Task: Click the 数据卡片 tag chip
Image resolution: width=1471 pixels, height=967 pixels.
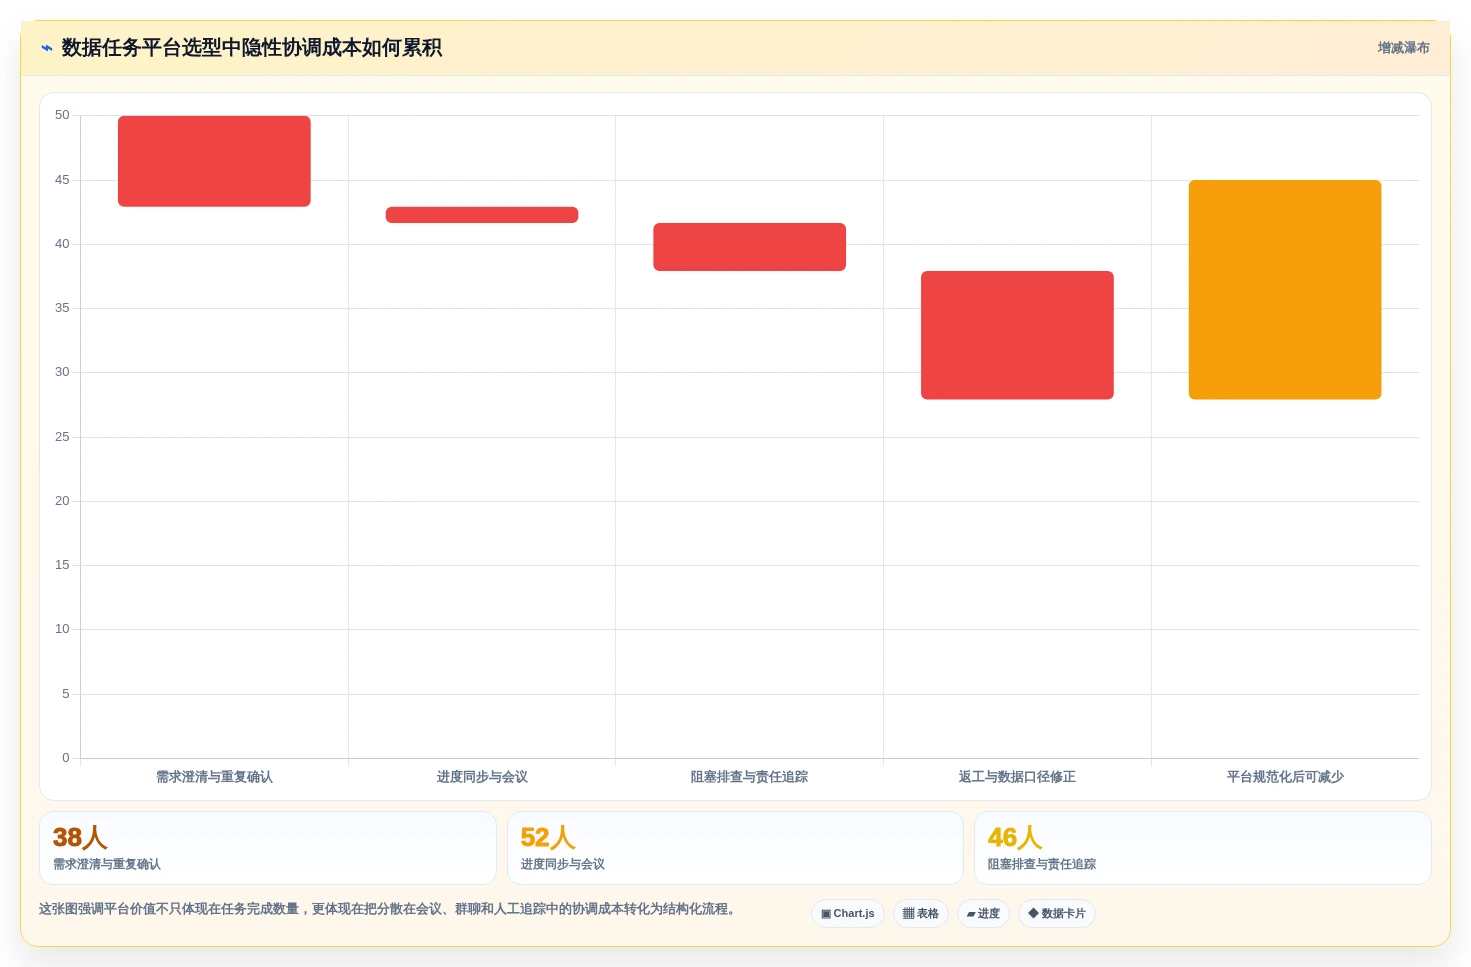Action: coord(1057,914)
